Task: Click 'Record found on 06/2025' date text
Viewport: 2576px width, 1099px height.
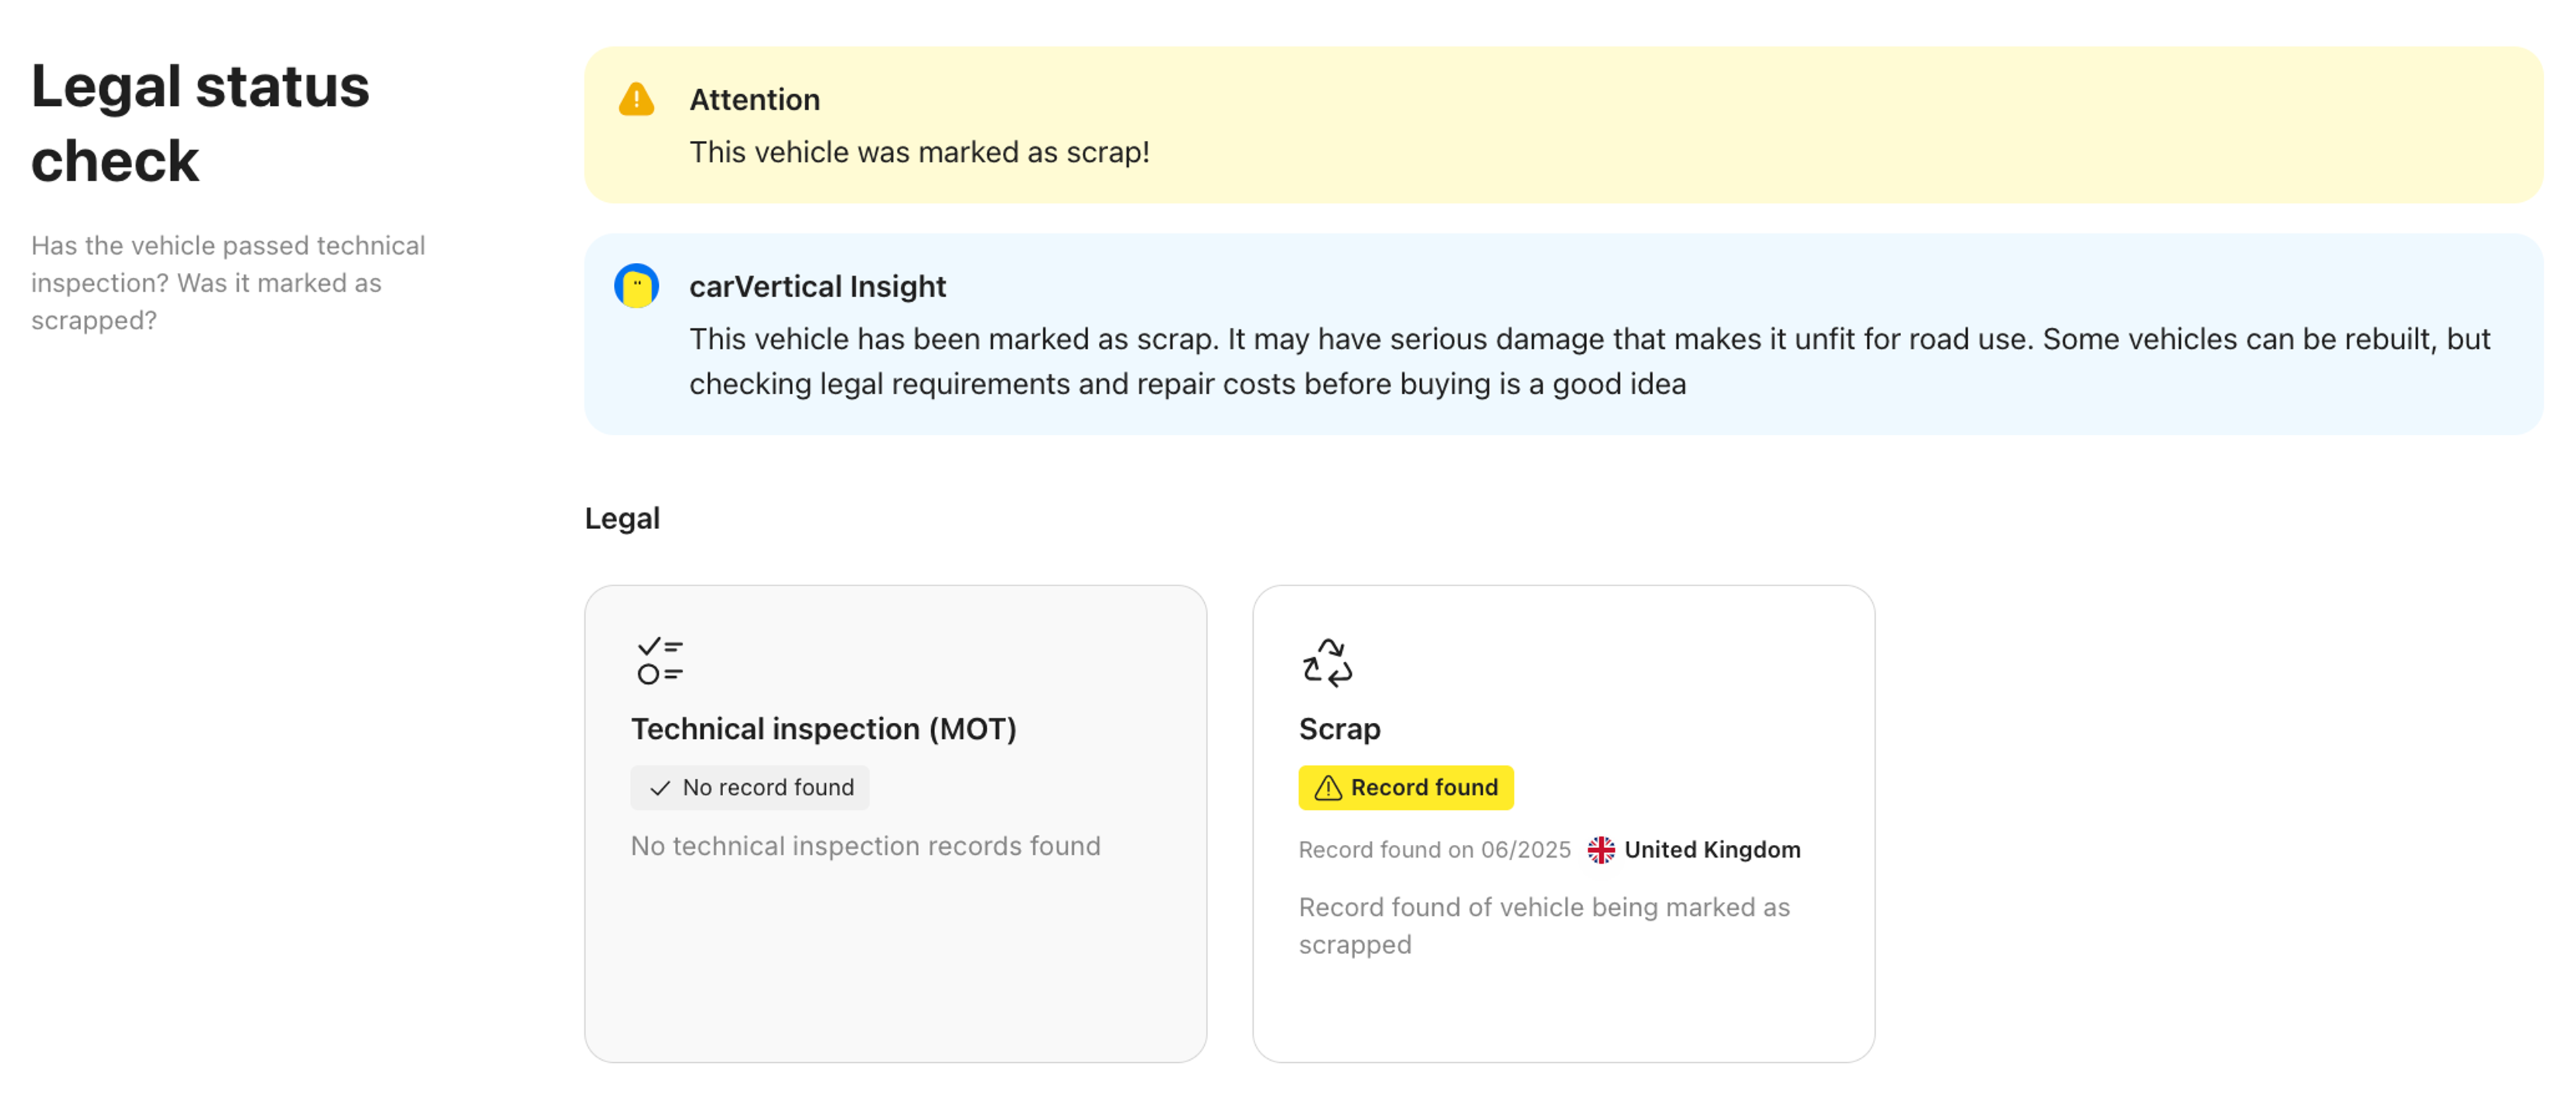Action: point(1434,850)
